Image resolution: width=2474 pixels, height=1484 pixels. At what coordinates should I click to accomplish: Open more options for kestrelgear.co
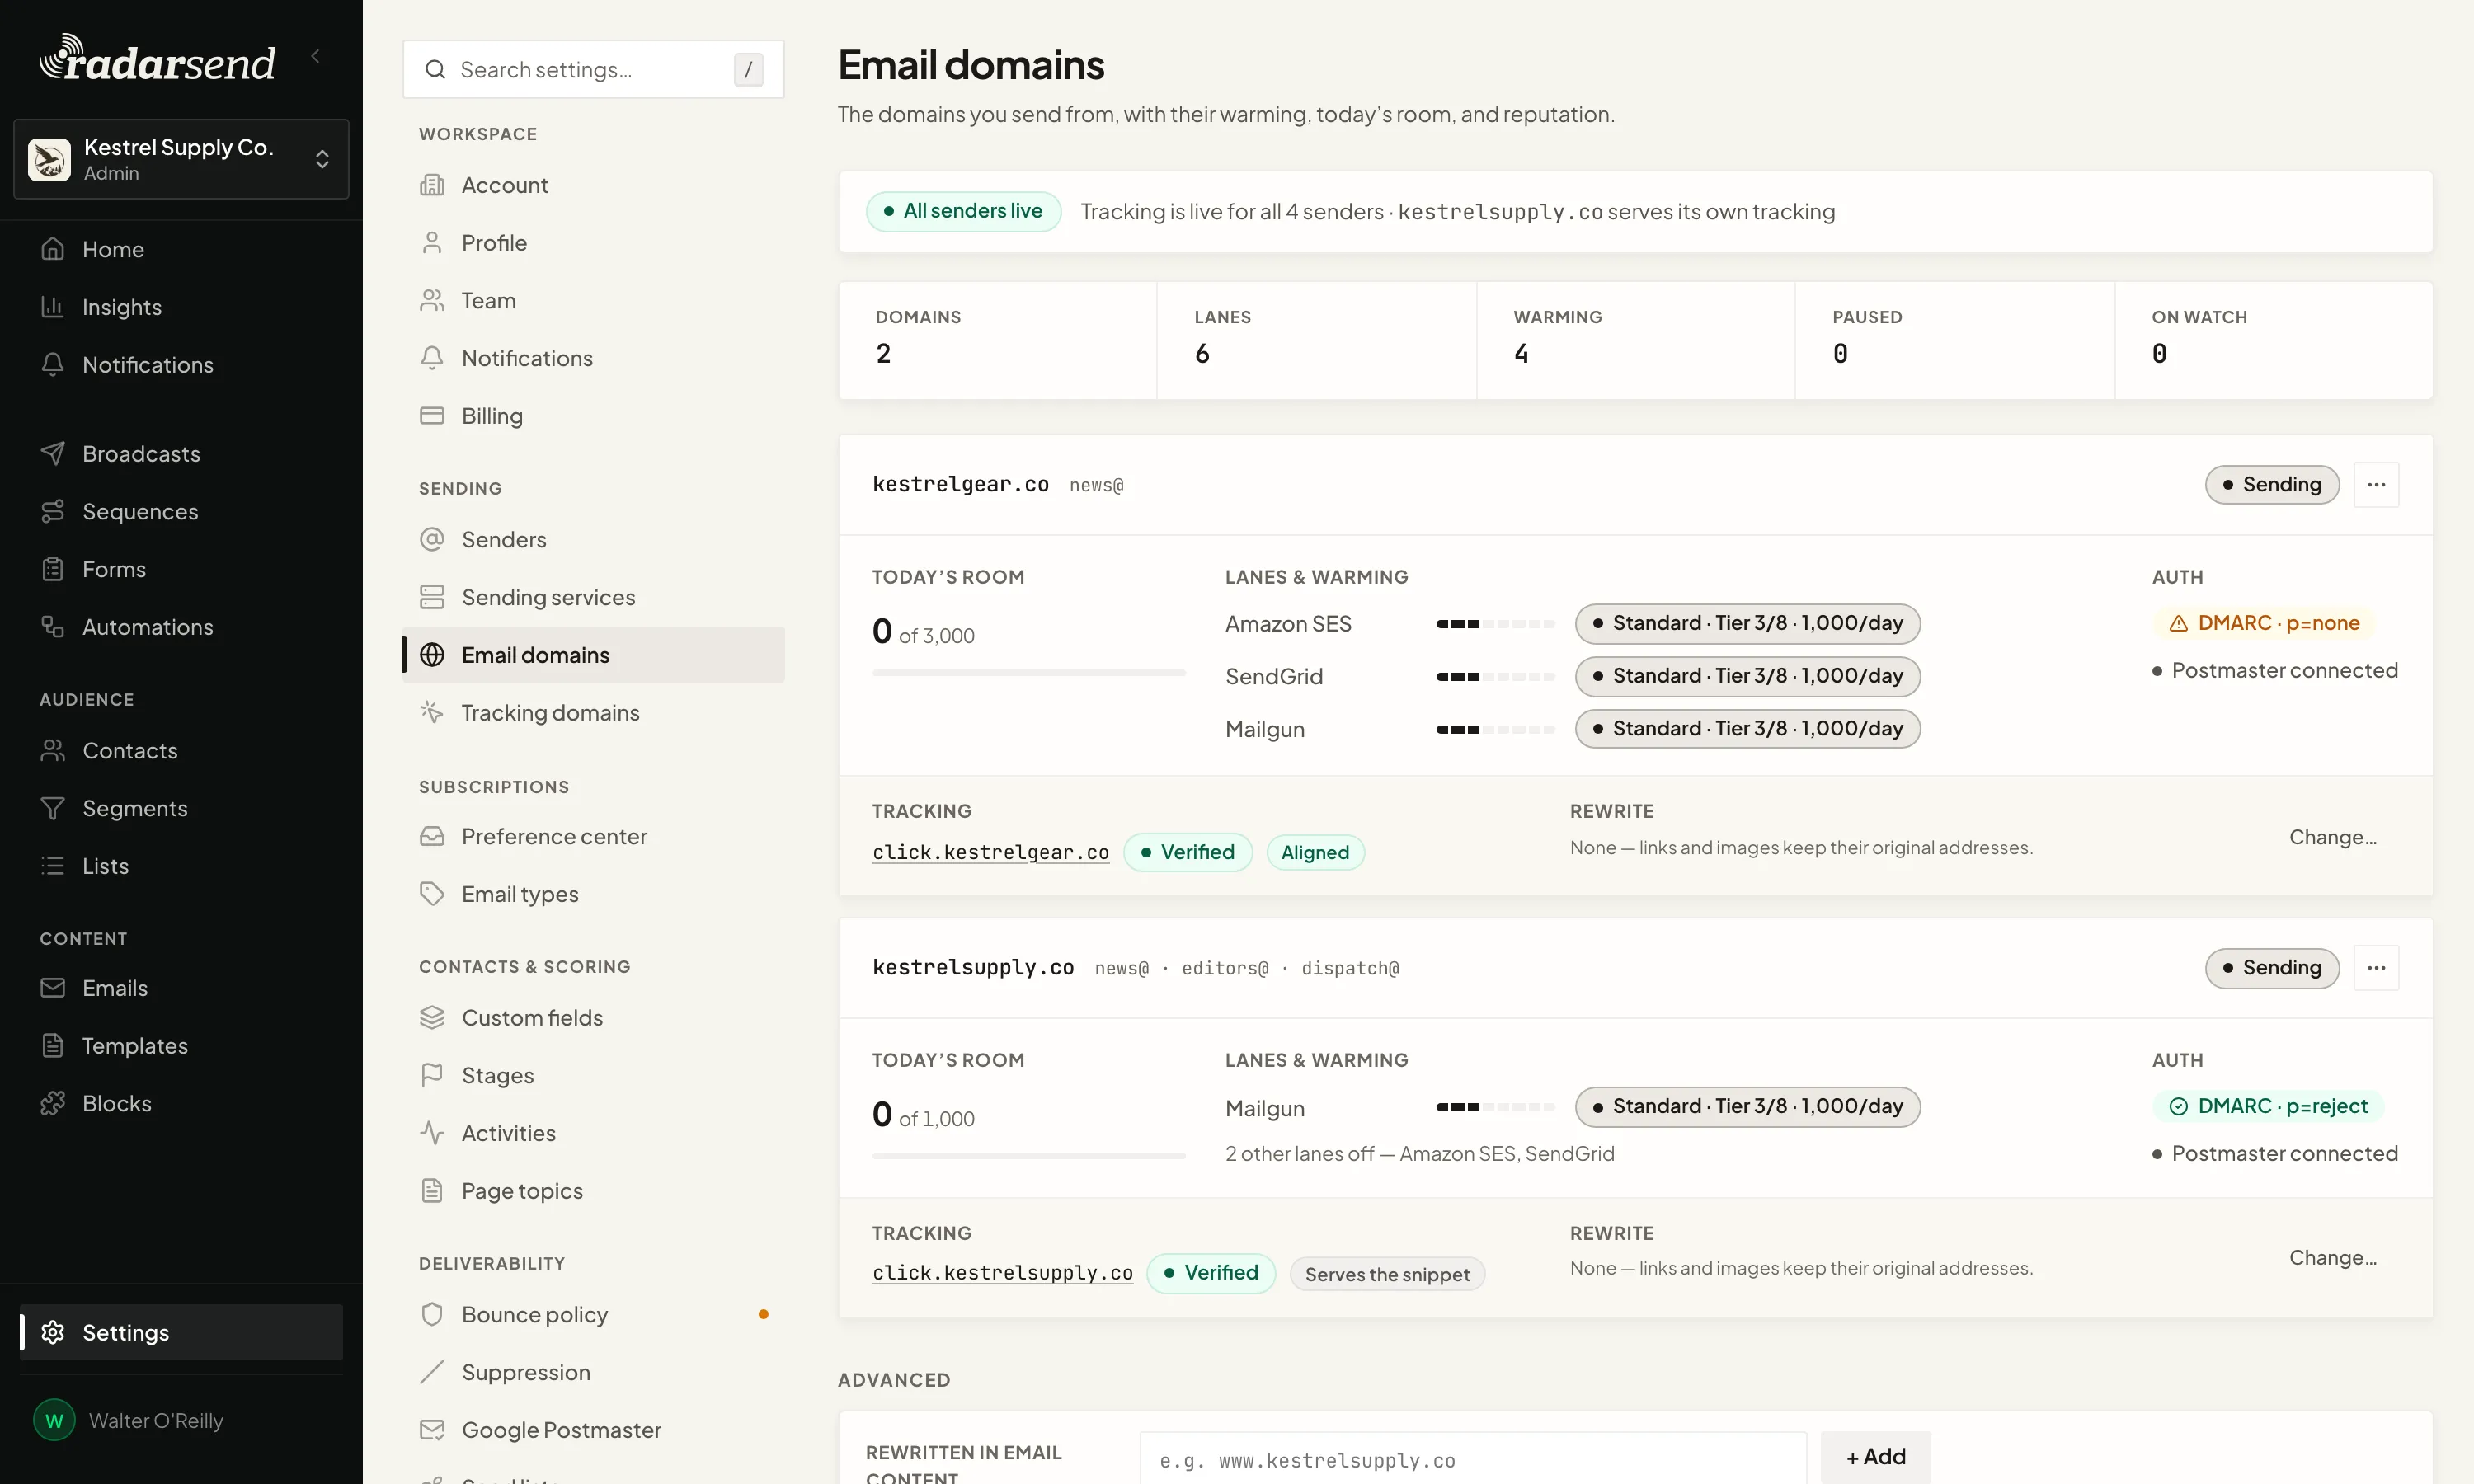(x=2376, y=485)
